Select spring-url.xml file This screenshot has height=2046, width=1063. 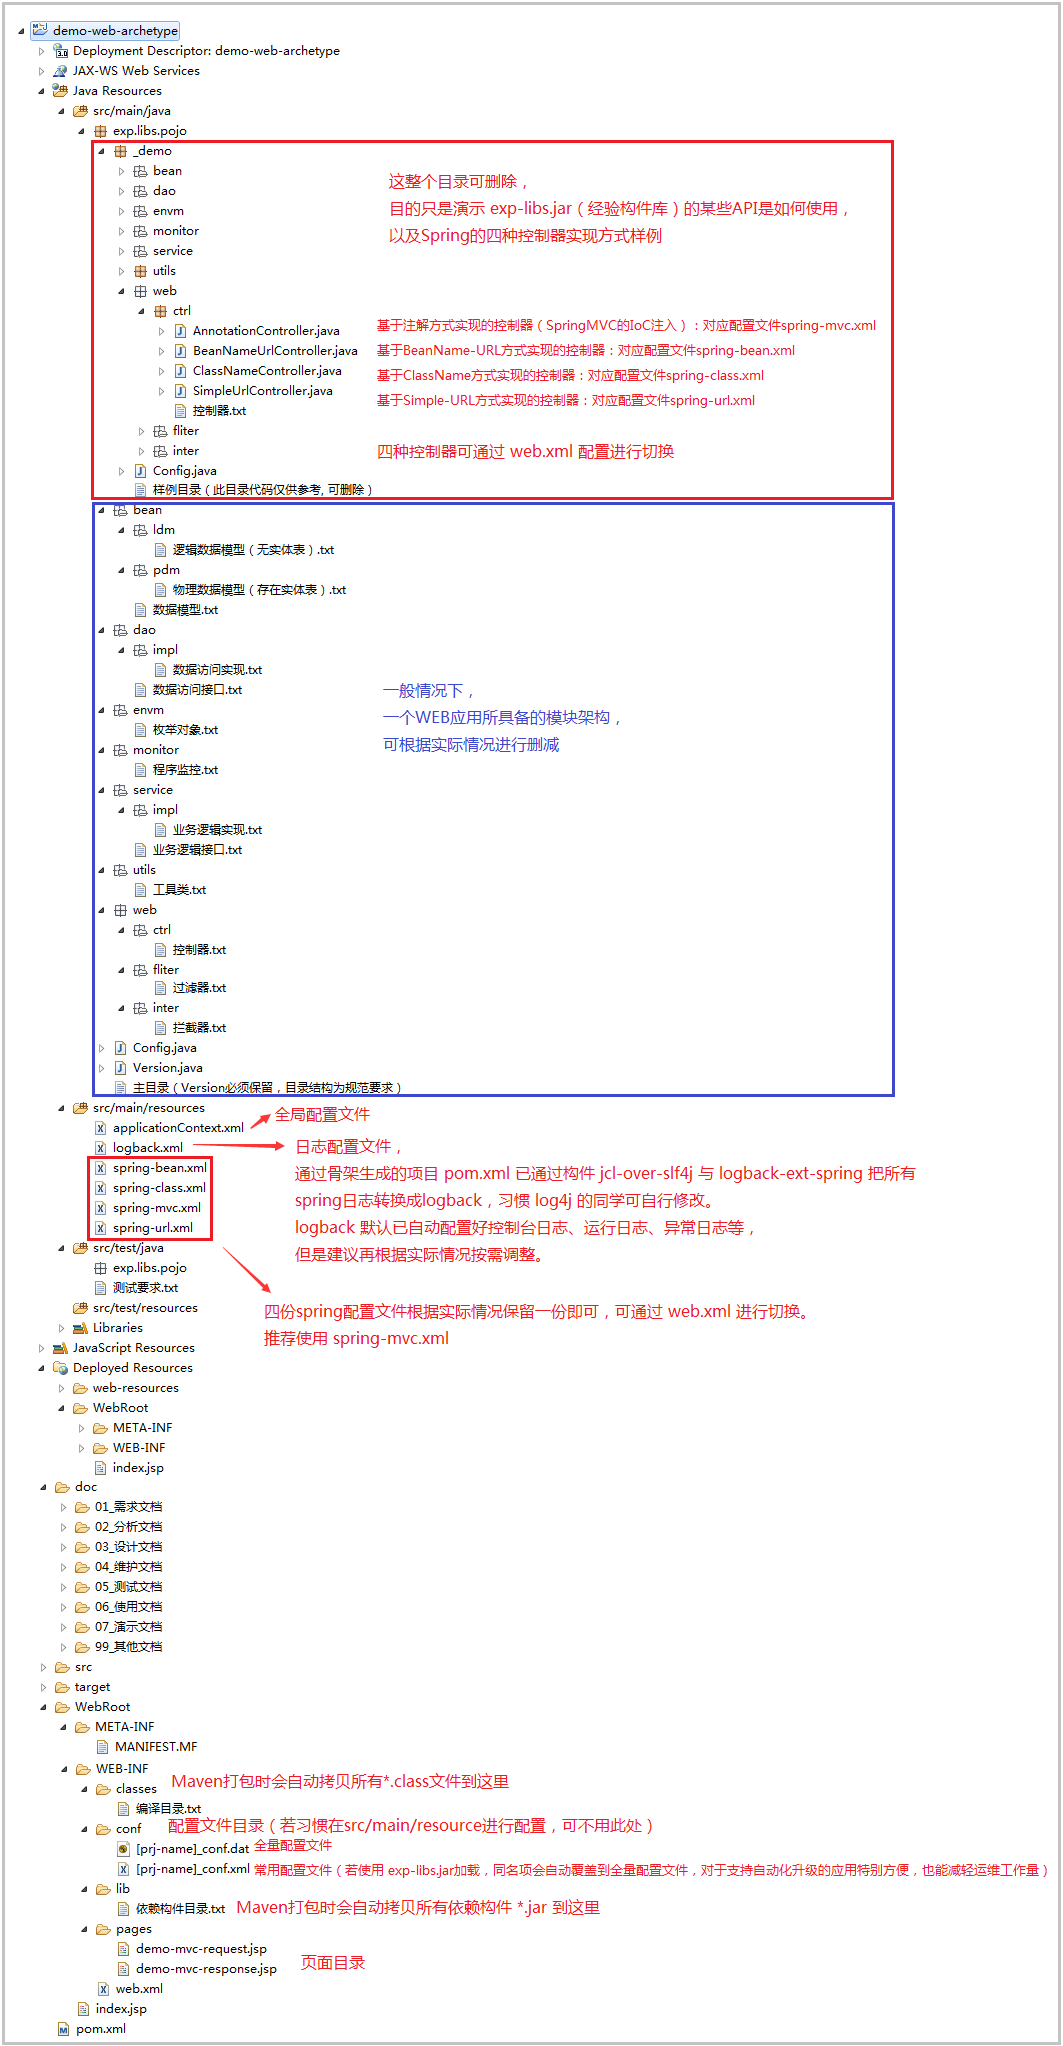coord(153,1227)
